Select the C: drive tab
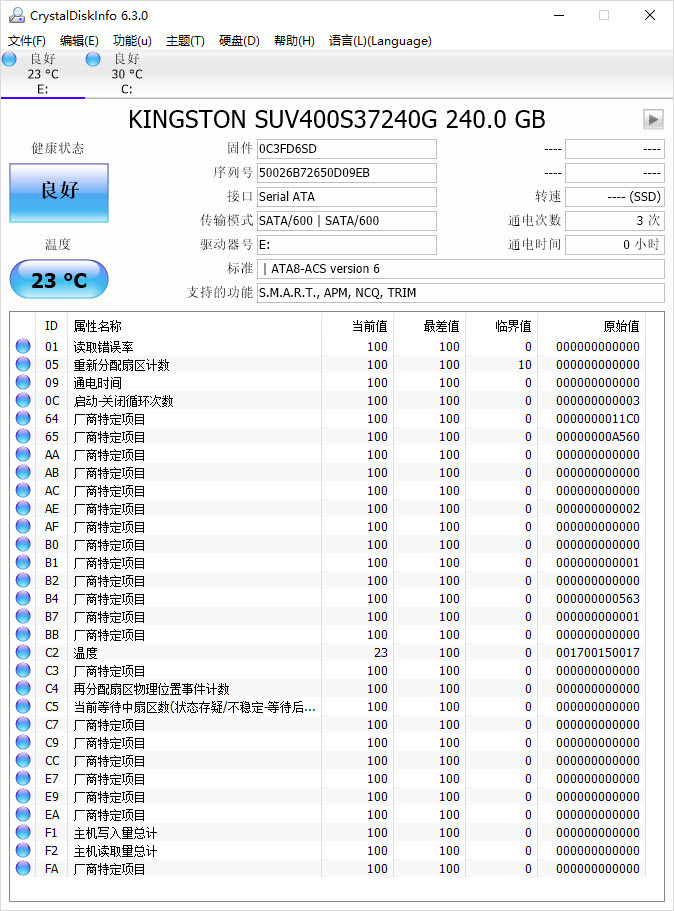Image resolution: width=674 pixels, height=911 pixels. pyautogui.click(x=127, y=74)
